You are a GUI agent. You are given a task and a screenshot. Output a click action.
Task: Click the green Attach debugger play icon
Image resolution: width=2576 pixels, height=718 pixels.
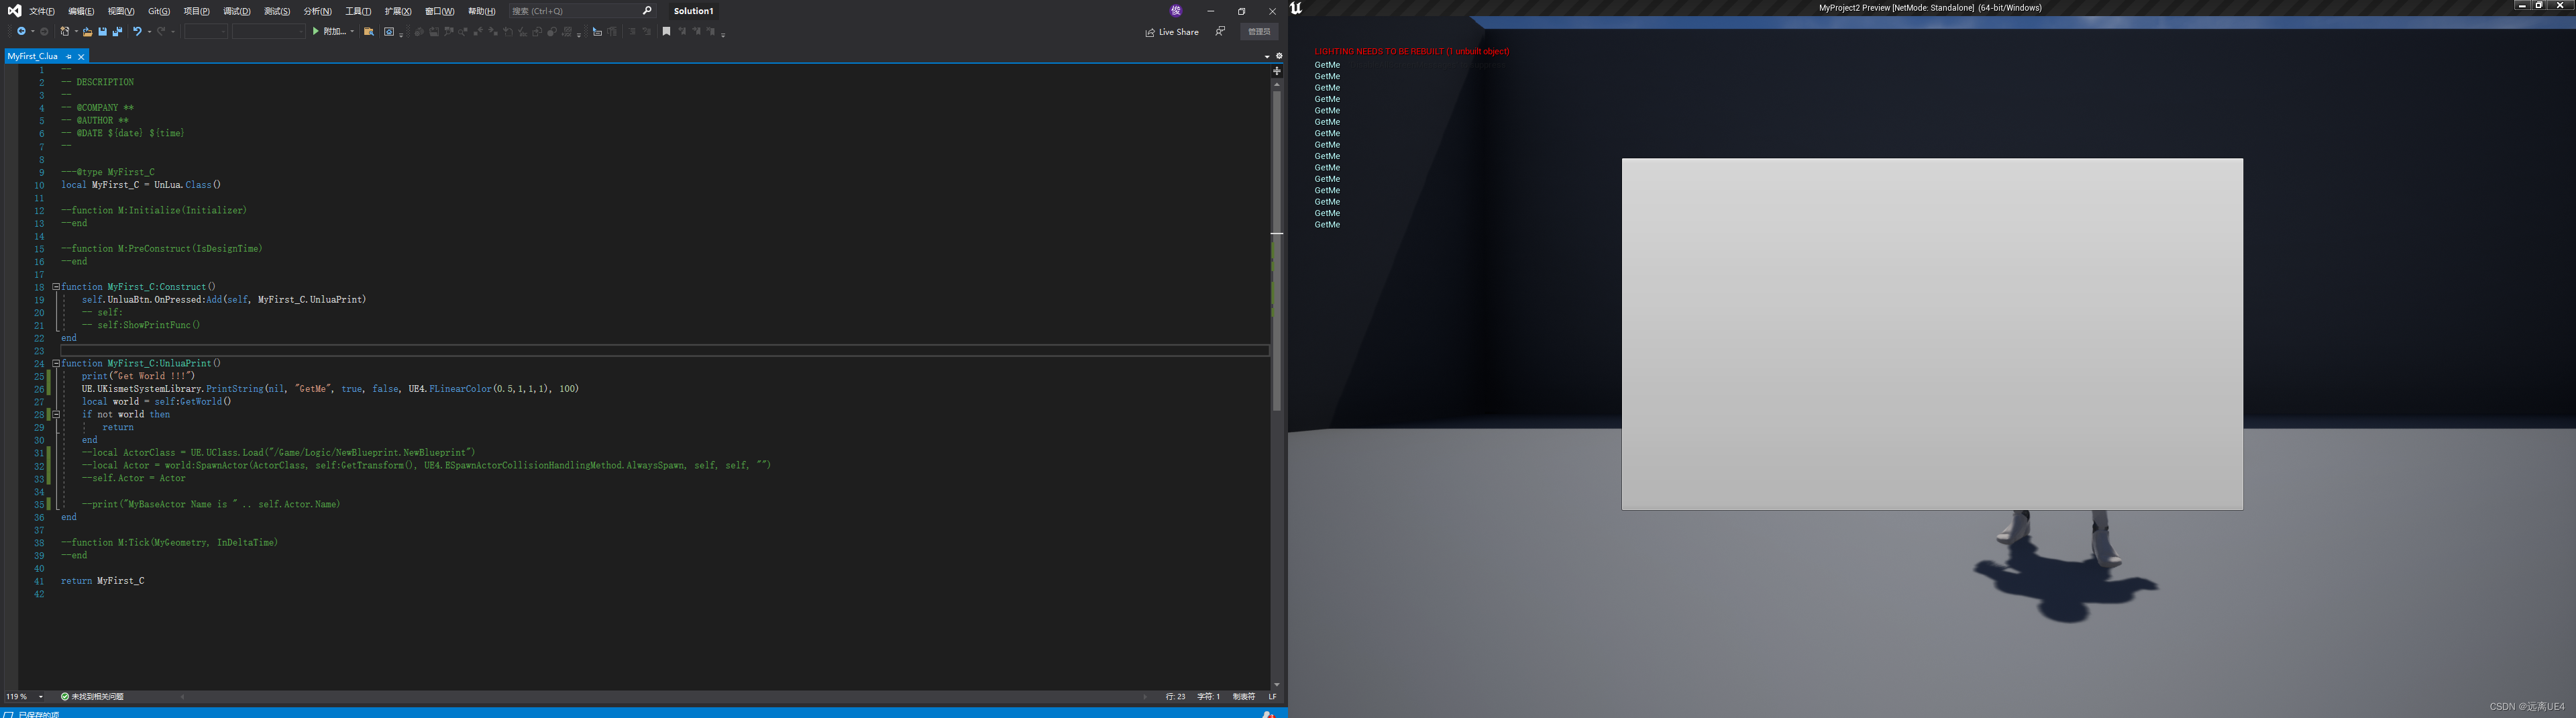316,31
